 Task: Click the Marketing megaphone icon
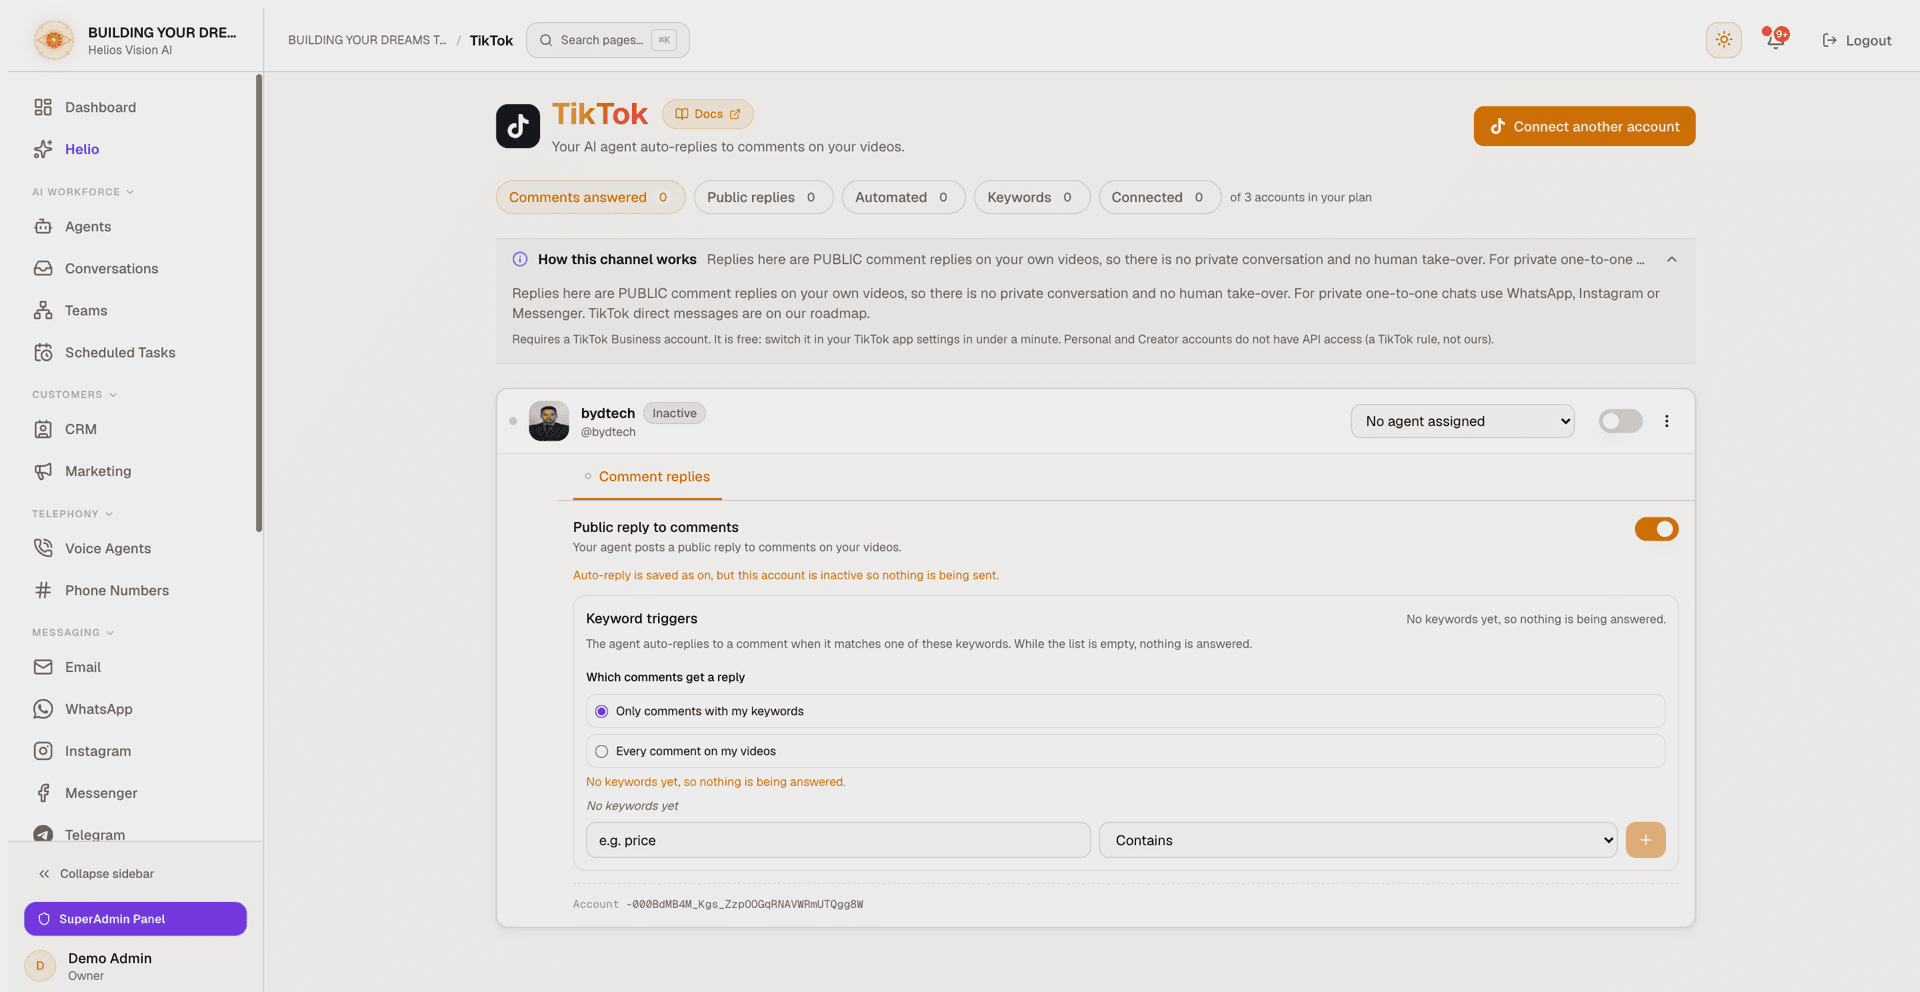pos(43,472)
